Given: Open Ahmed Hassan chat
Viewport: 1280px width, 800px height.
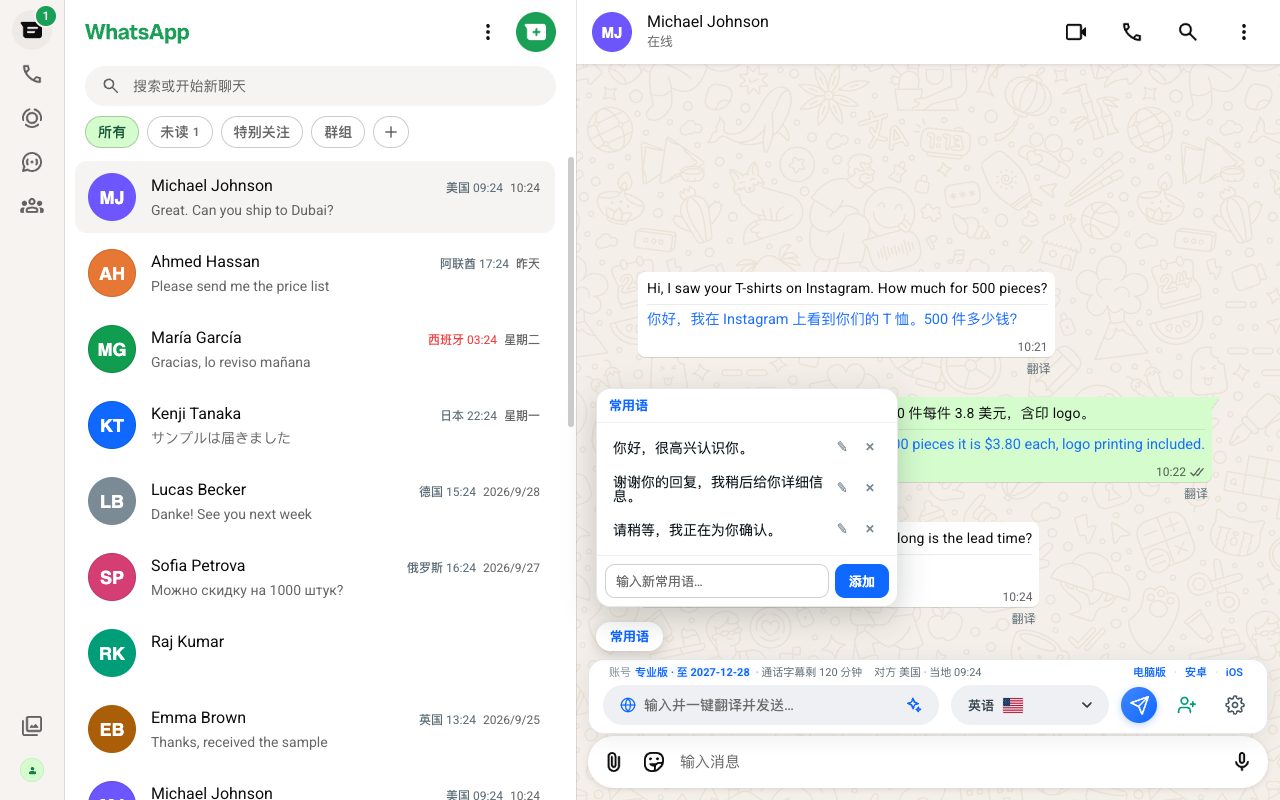Looking at the screenshot, I should coord(315,273).
